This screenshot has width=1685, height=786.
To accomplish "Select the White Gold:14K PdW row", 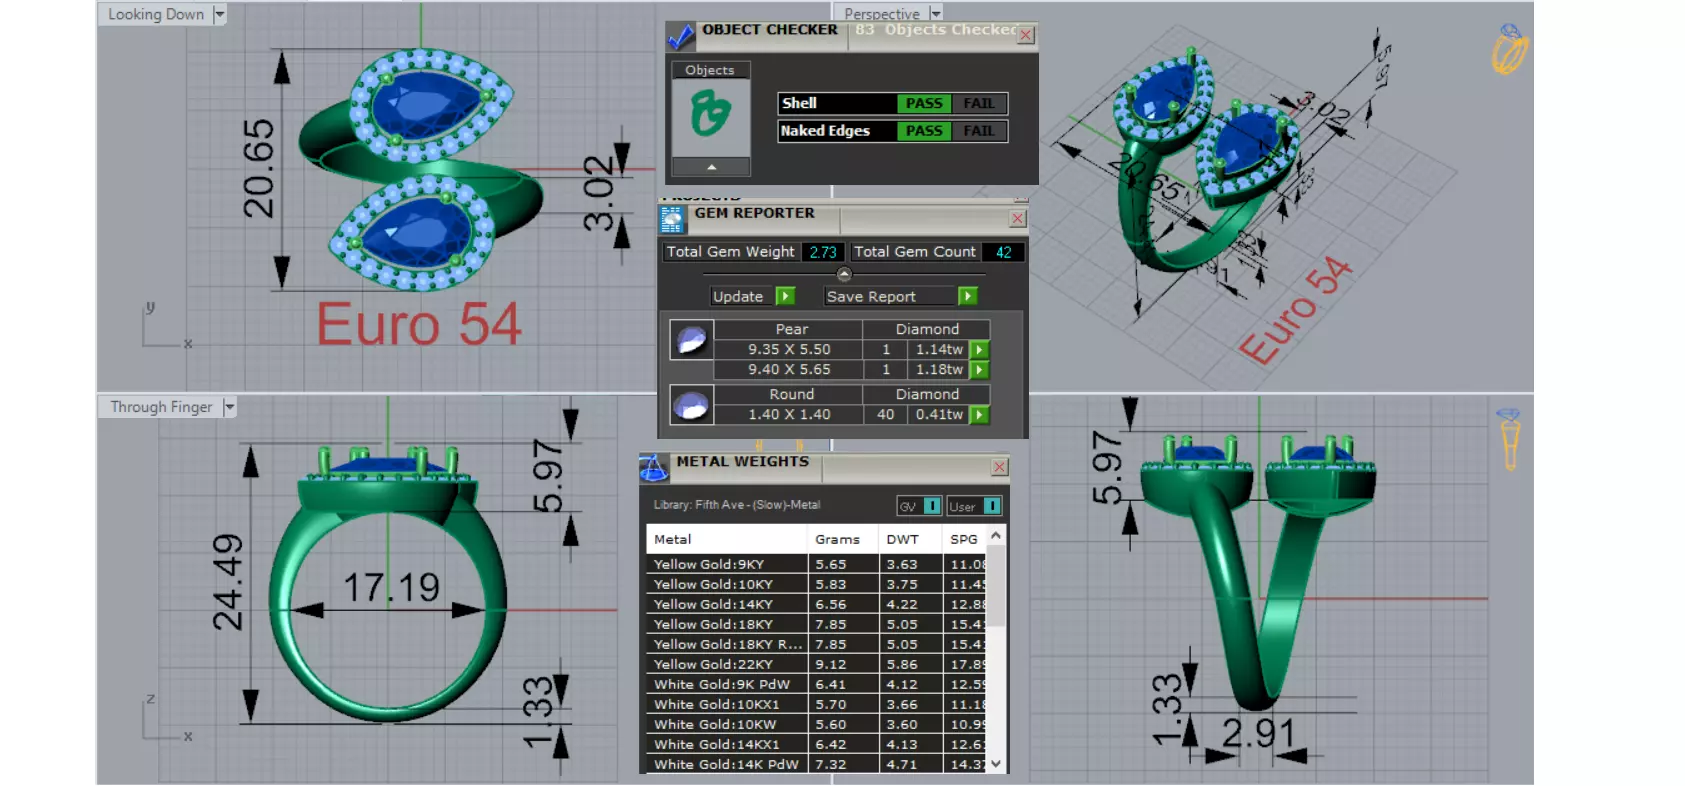I will tap(816, 764).
